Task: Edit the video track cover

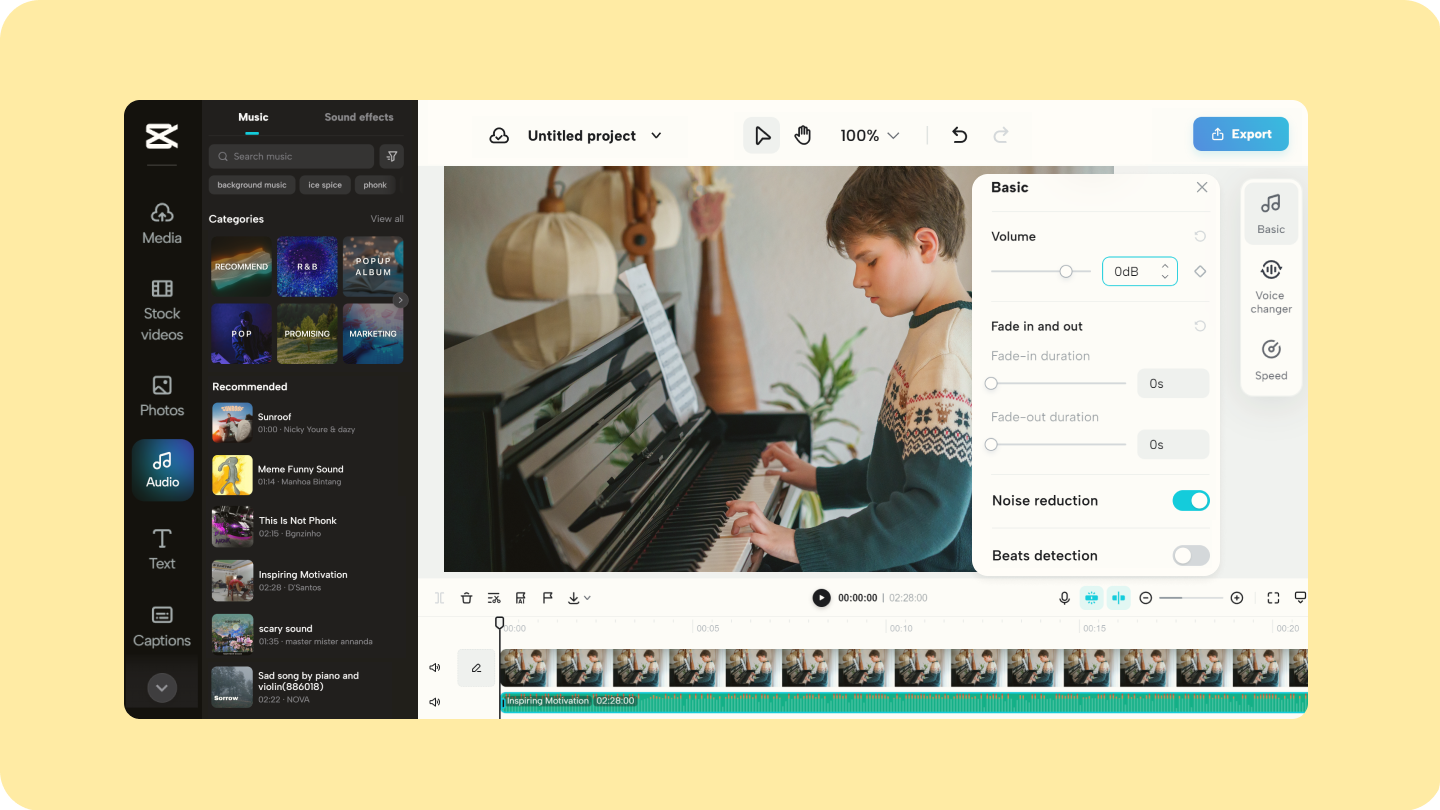Action: [x=476, y=667]
